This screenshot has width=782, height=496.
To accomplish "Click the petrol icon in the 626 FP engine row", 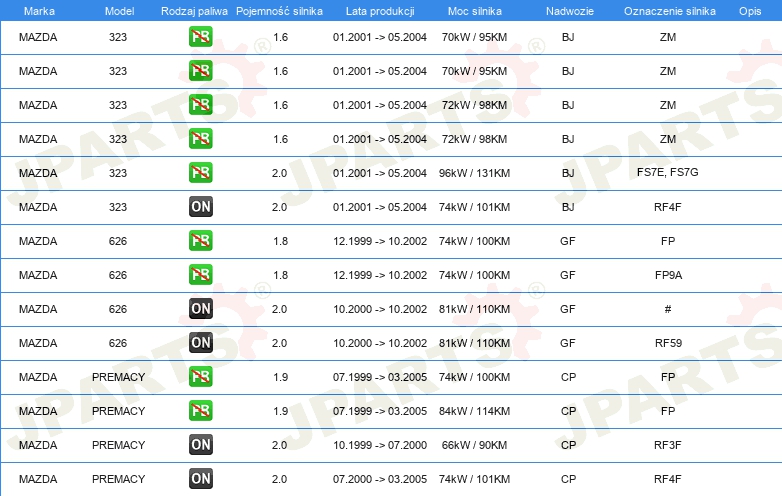I will 200,240.
